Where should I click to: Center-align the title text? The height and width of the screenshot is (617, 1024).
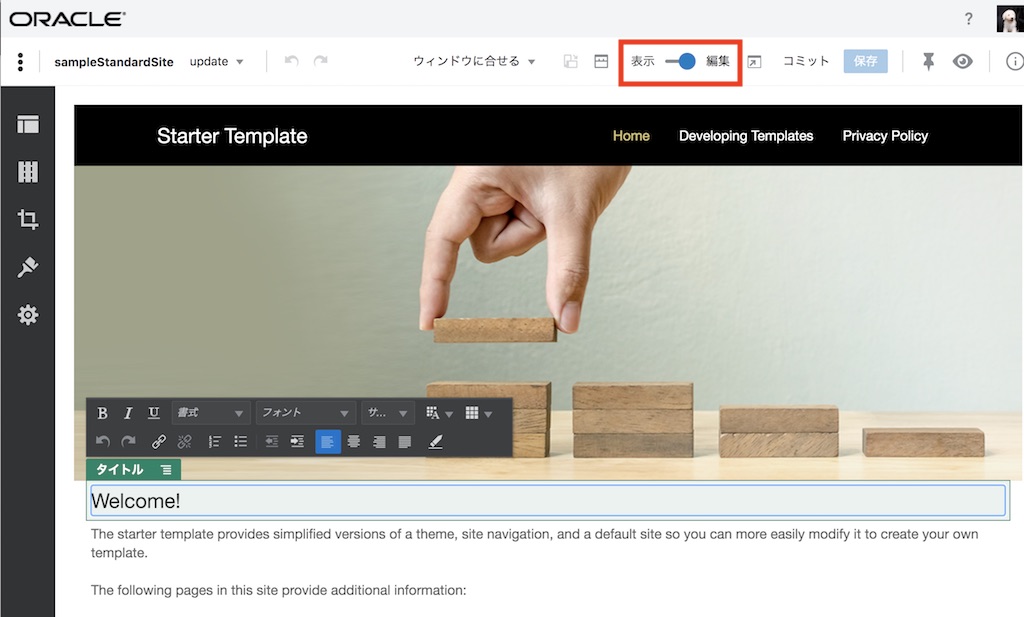353,441
